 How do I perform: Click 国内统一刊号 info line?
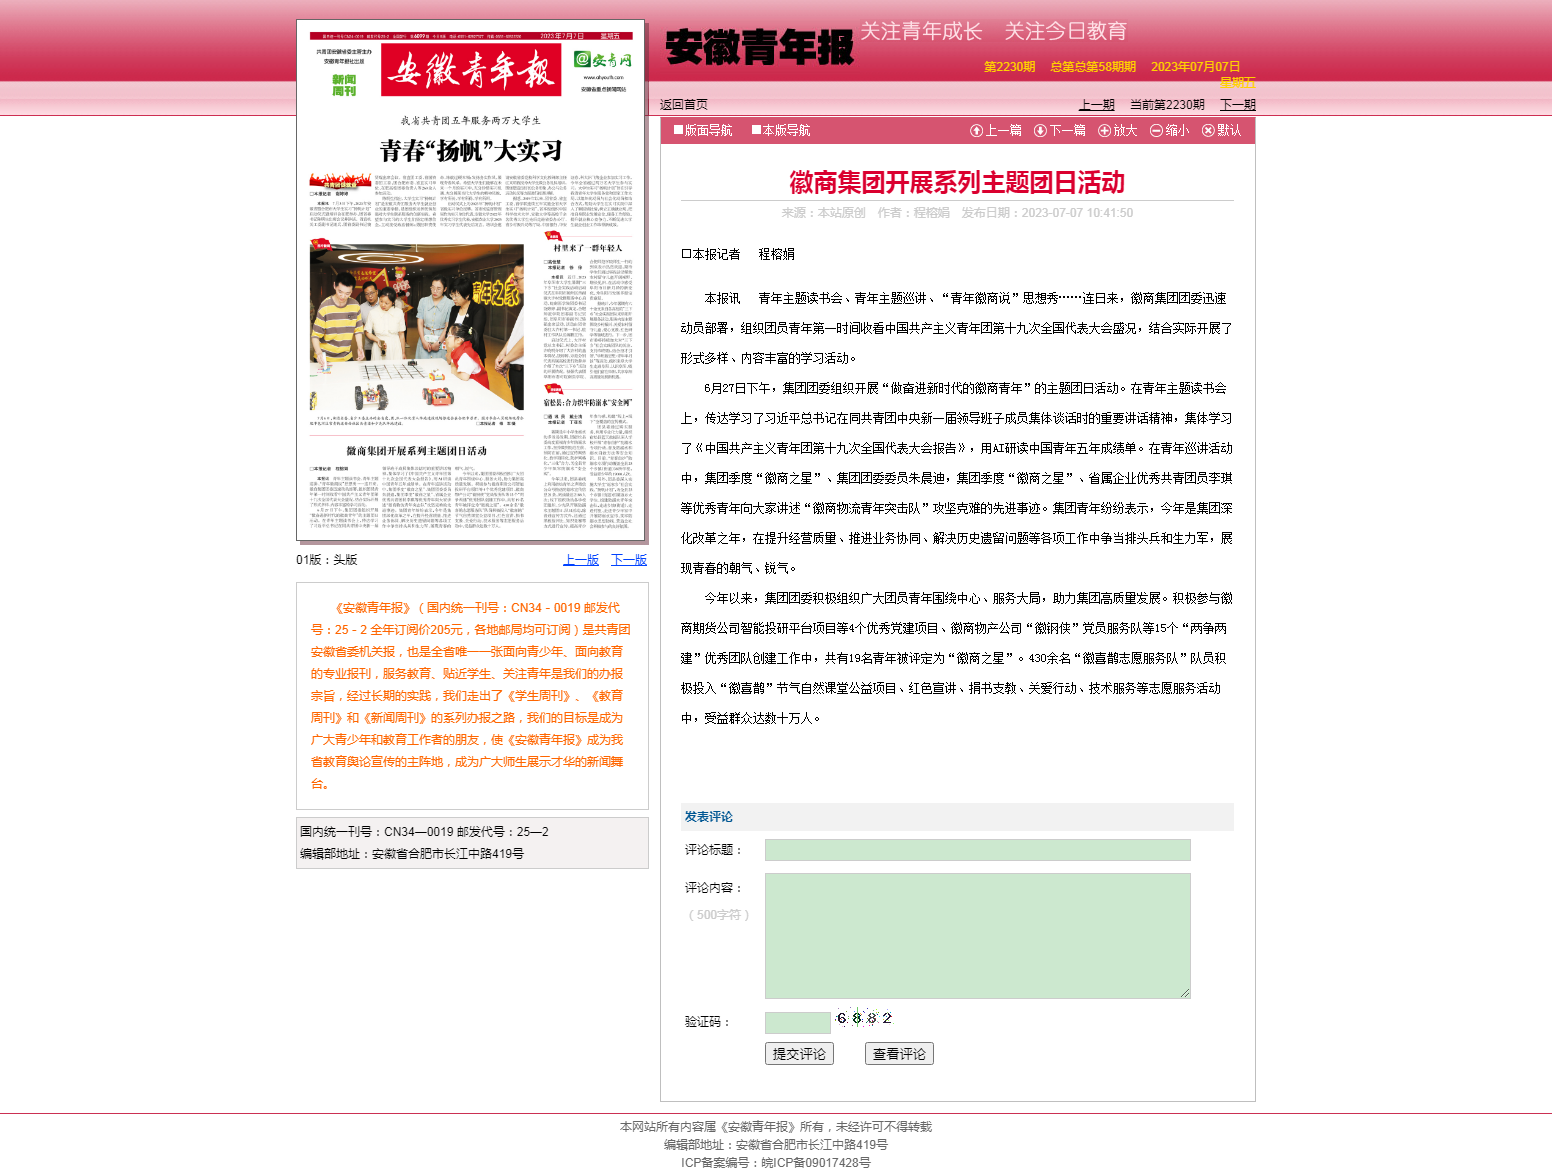pos(424,832)
